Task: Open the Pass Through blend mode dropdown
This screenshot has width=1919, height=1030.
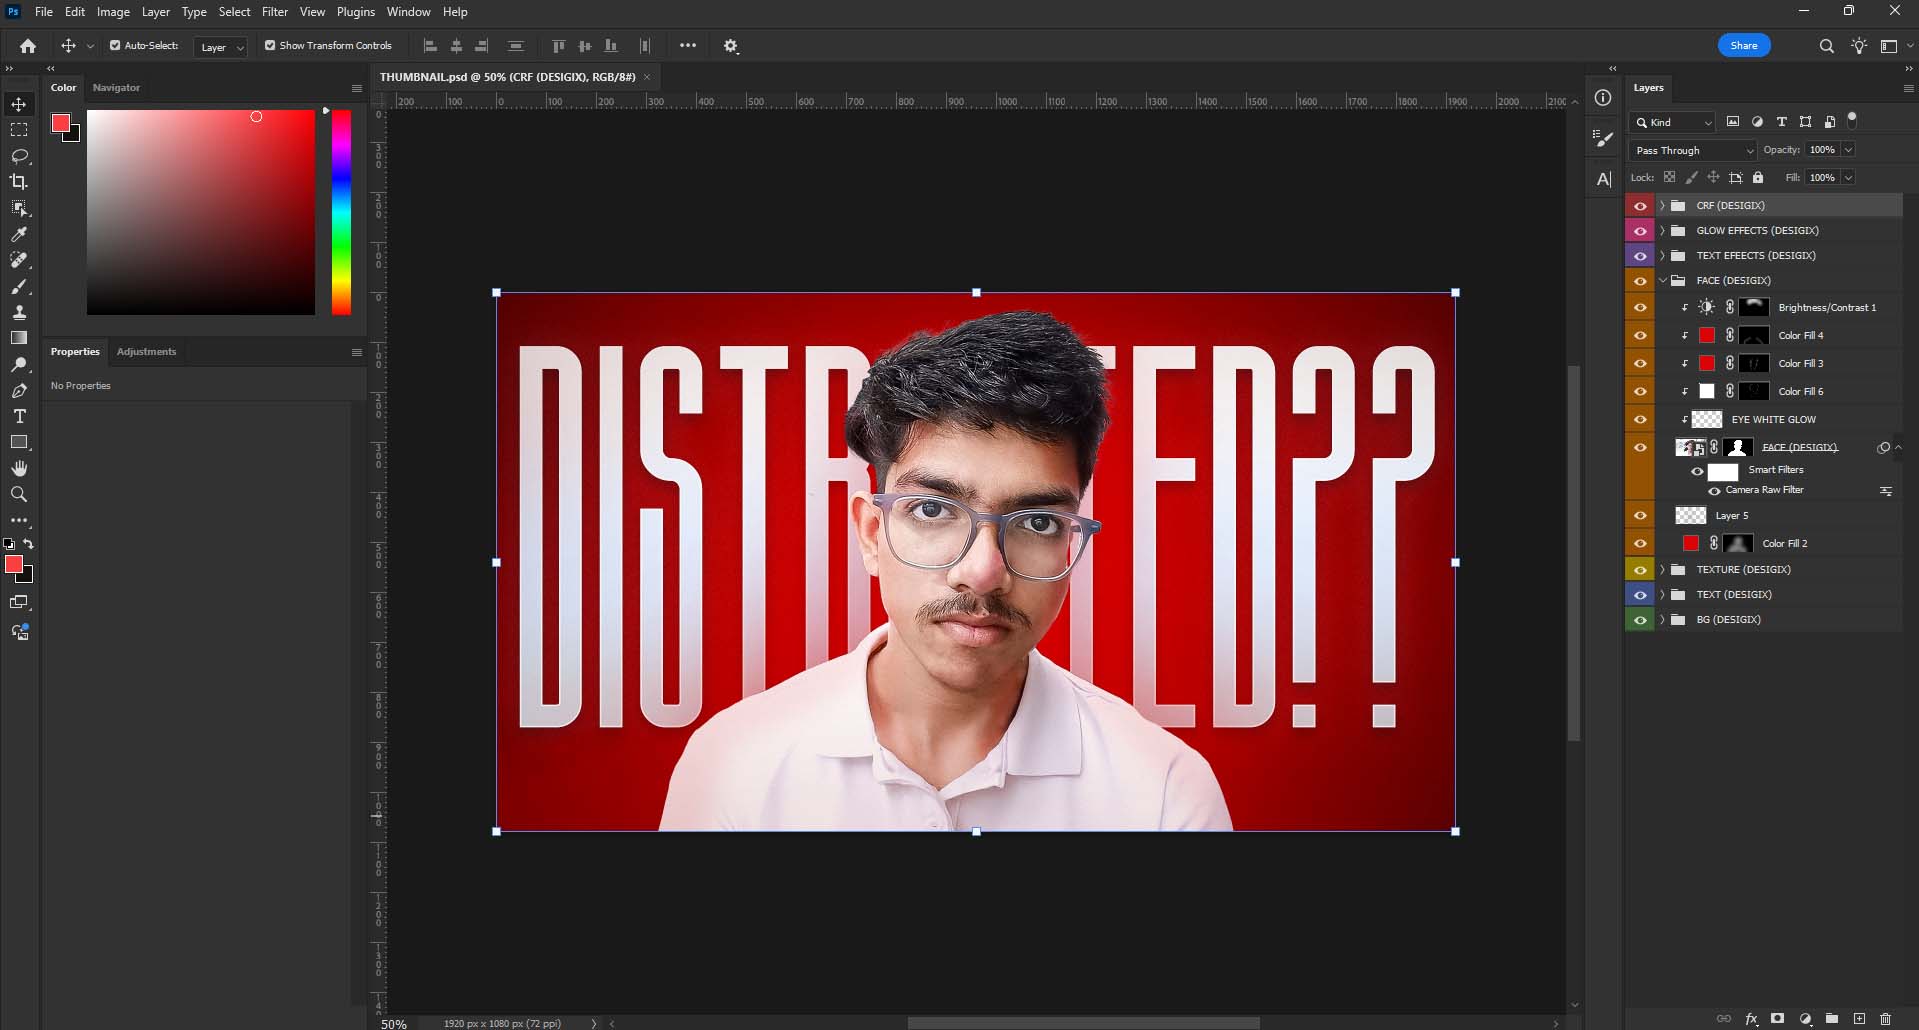Action: (1693, 150)
